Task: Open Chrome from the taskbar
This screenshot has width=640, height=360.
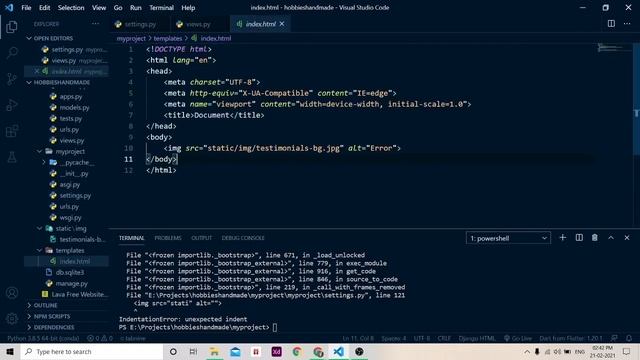Action: pos(297,351)
